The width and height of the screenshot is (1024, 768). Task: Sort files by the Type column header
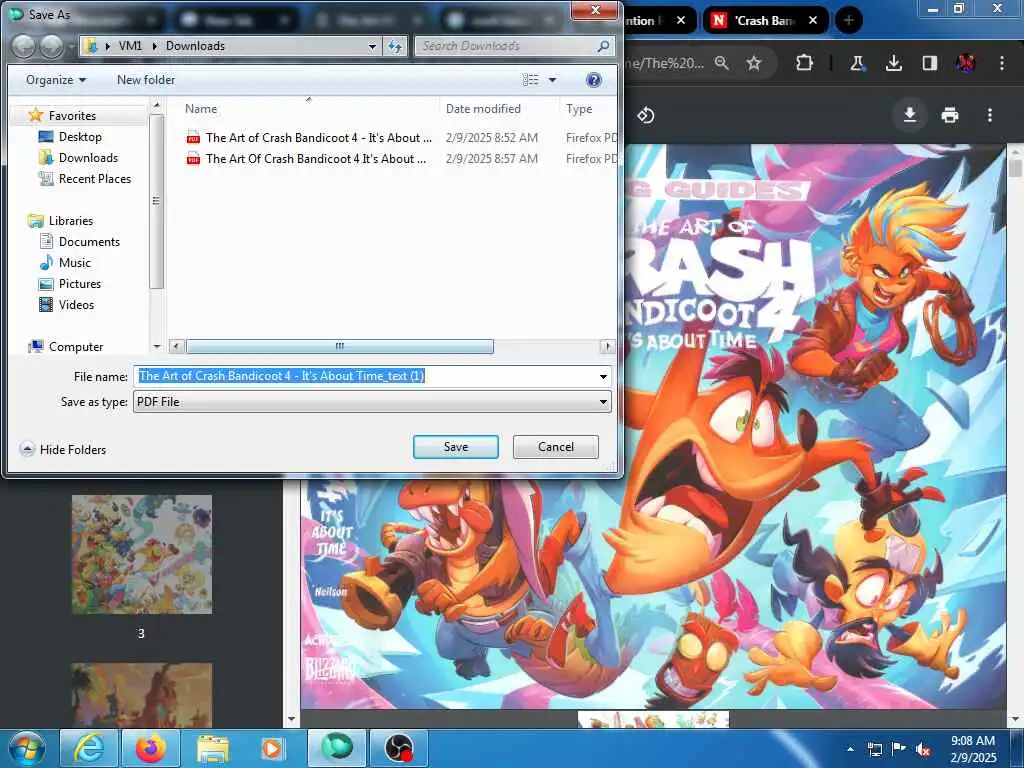click(579, 109)
